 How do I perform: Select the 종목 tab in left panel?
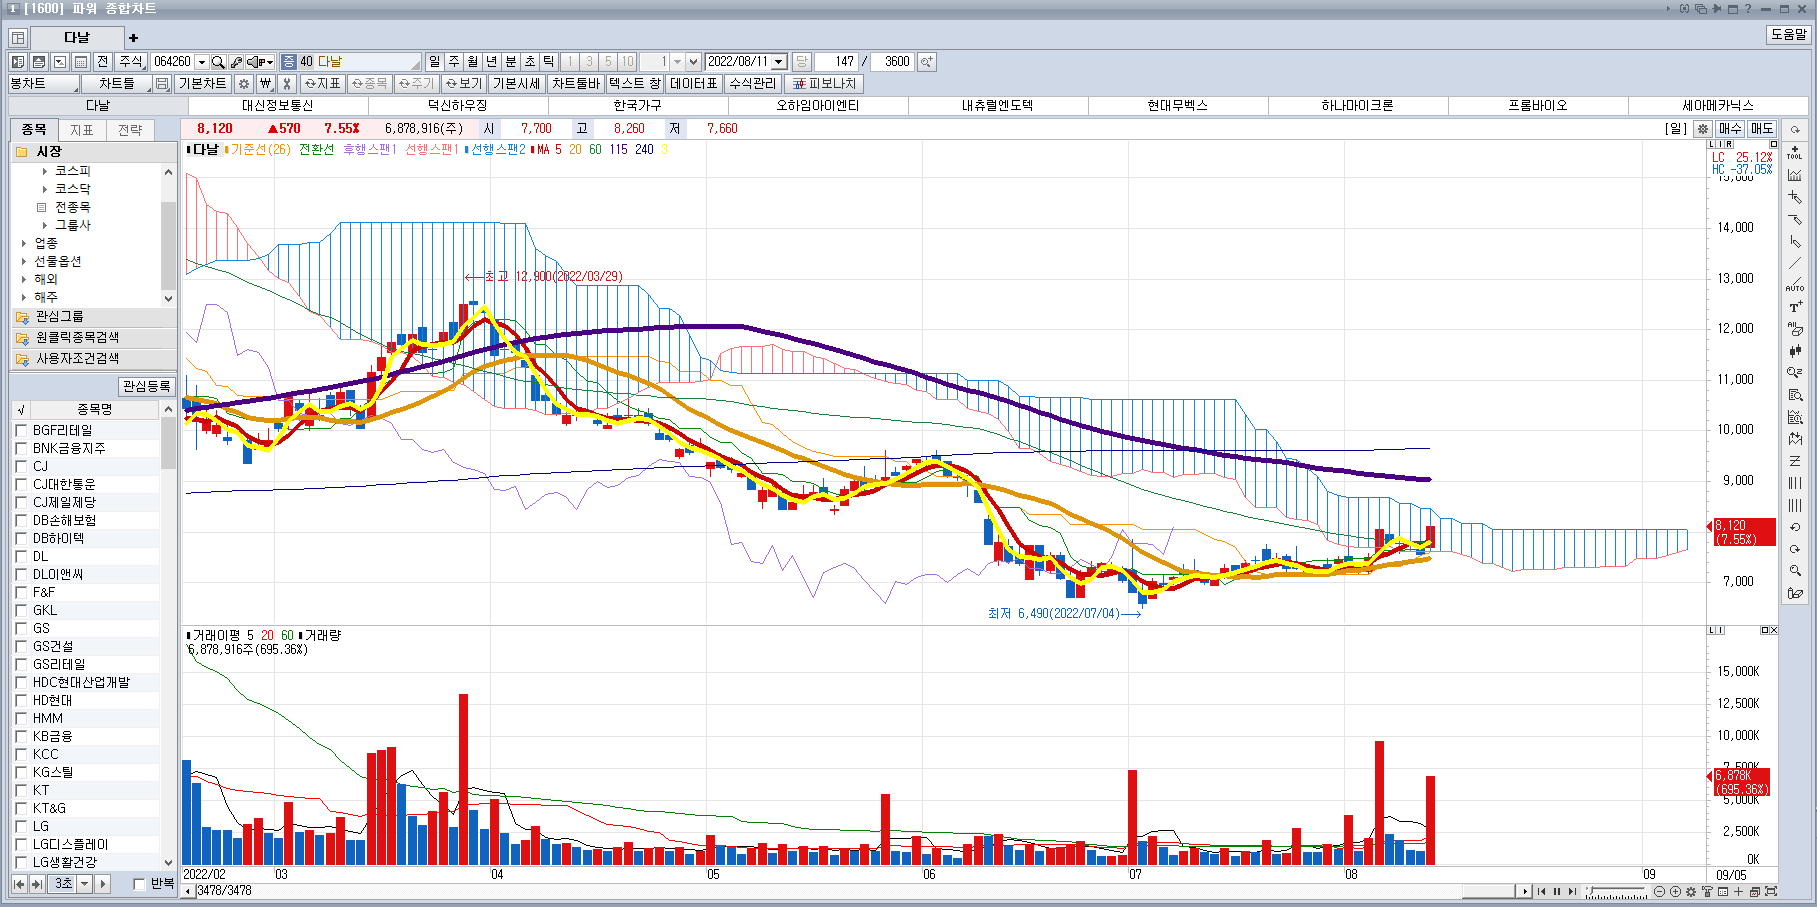(x=34, y=130)
